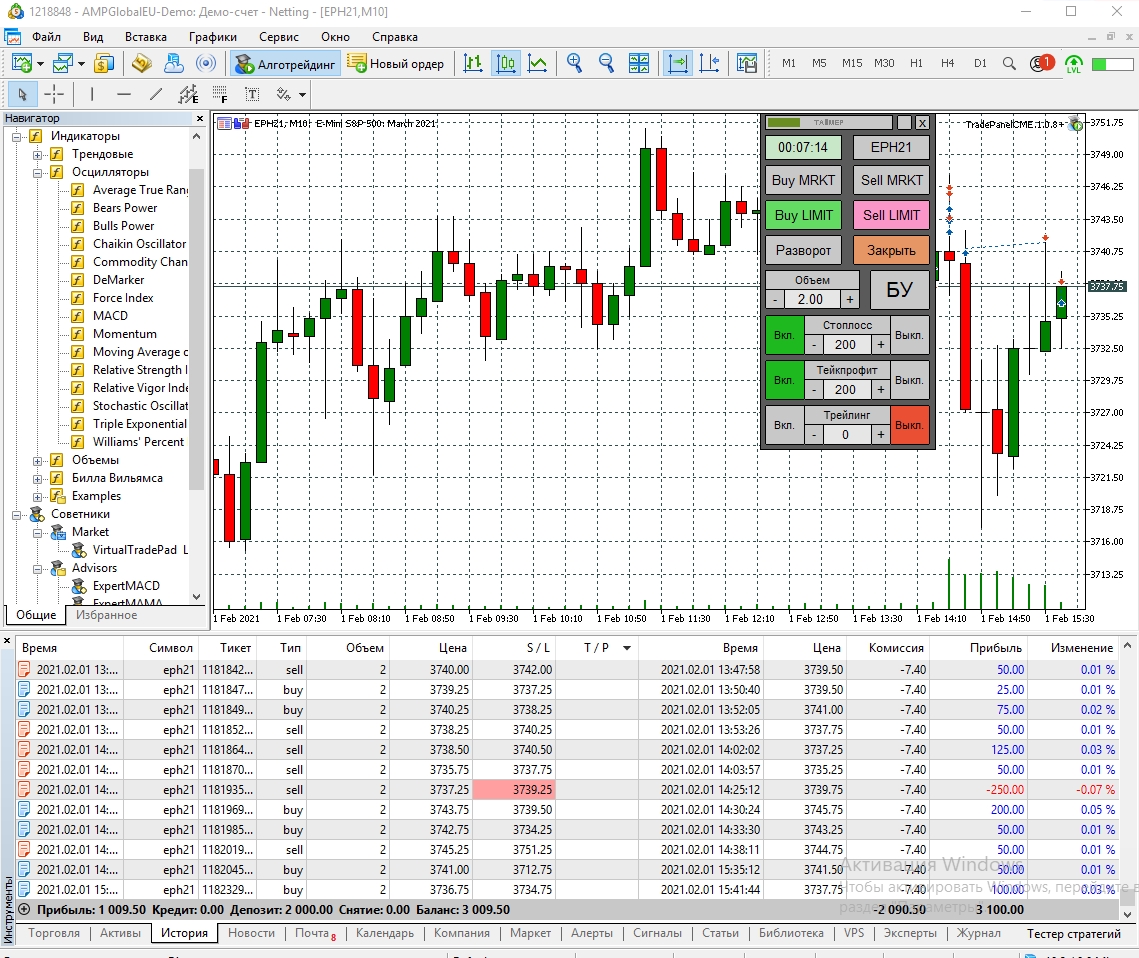
Task: Select the text label tool
Action: (252, 94)
